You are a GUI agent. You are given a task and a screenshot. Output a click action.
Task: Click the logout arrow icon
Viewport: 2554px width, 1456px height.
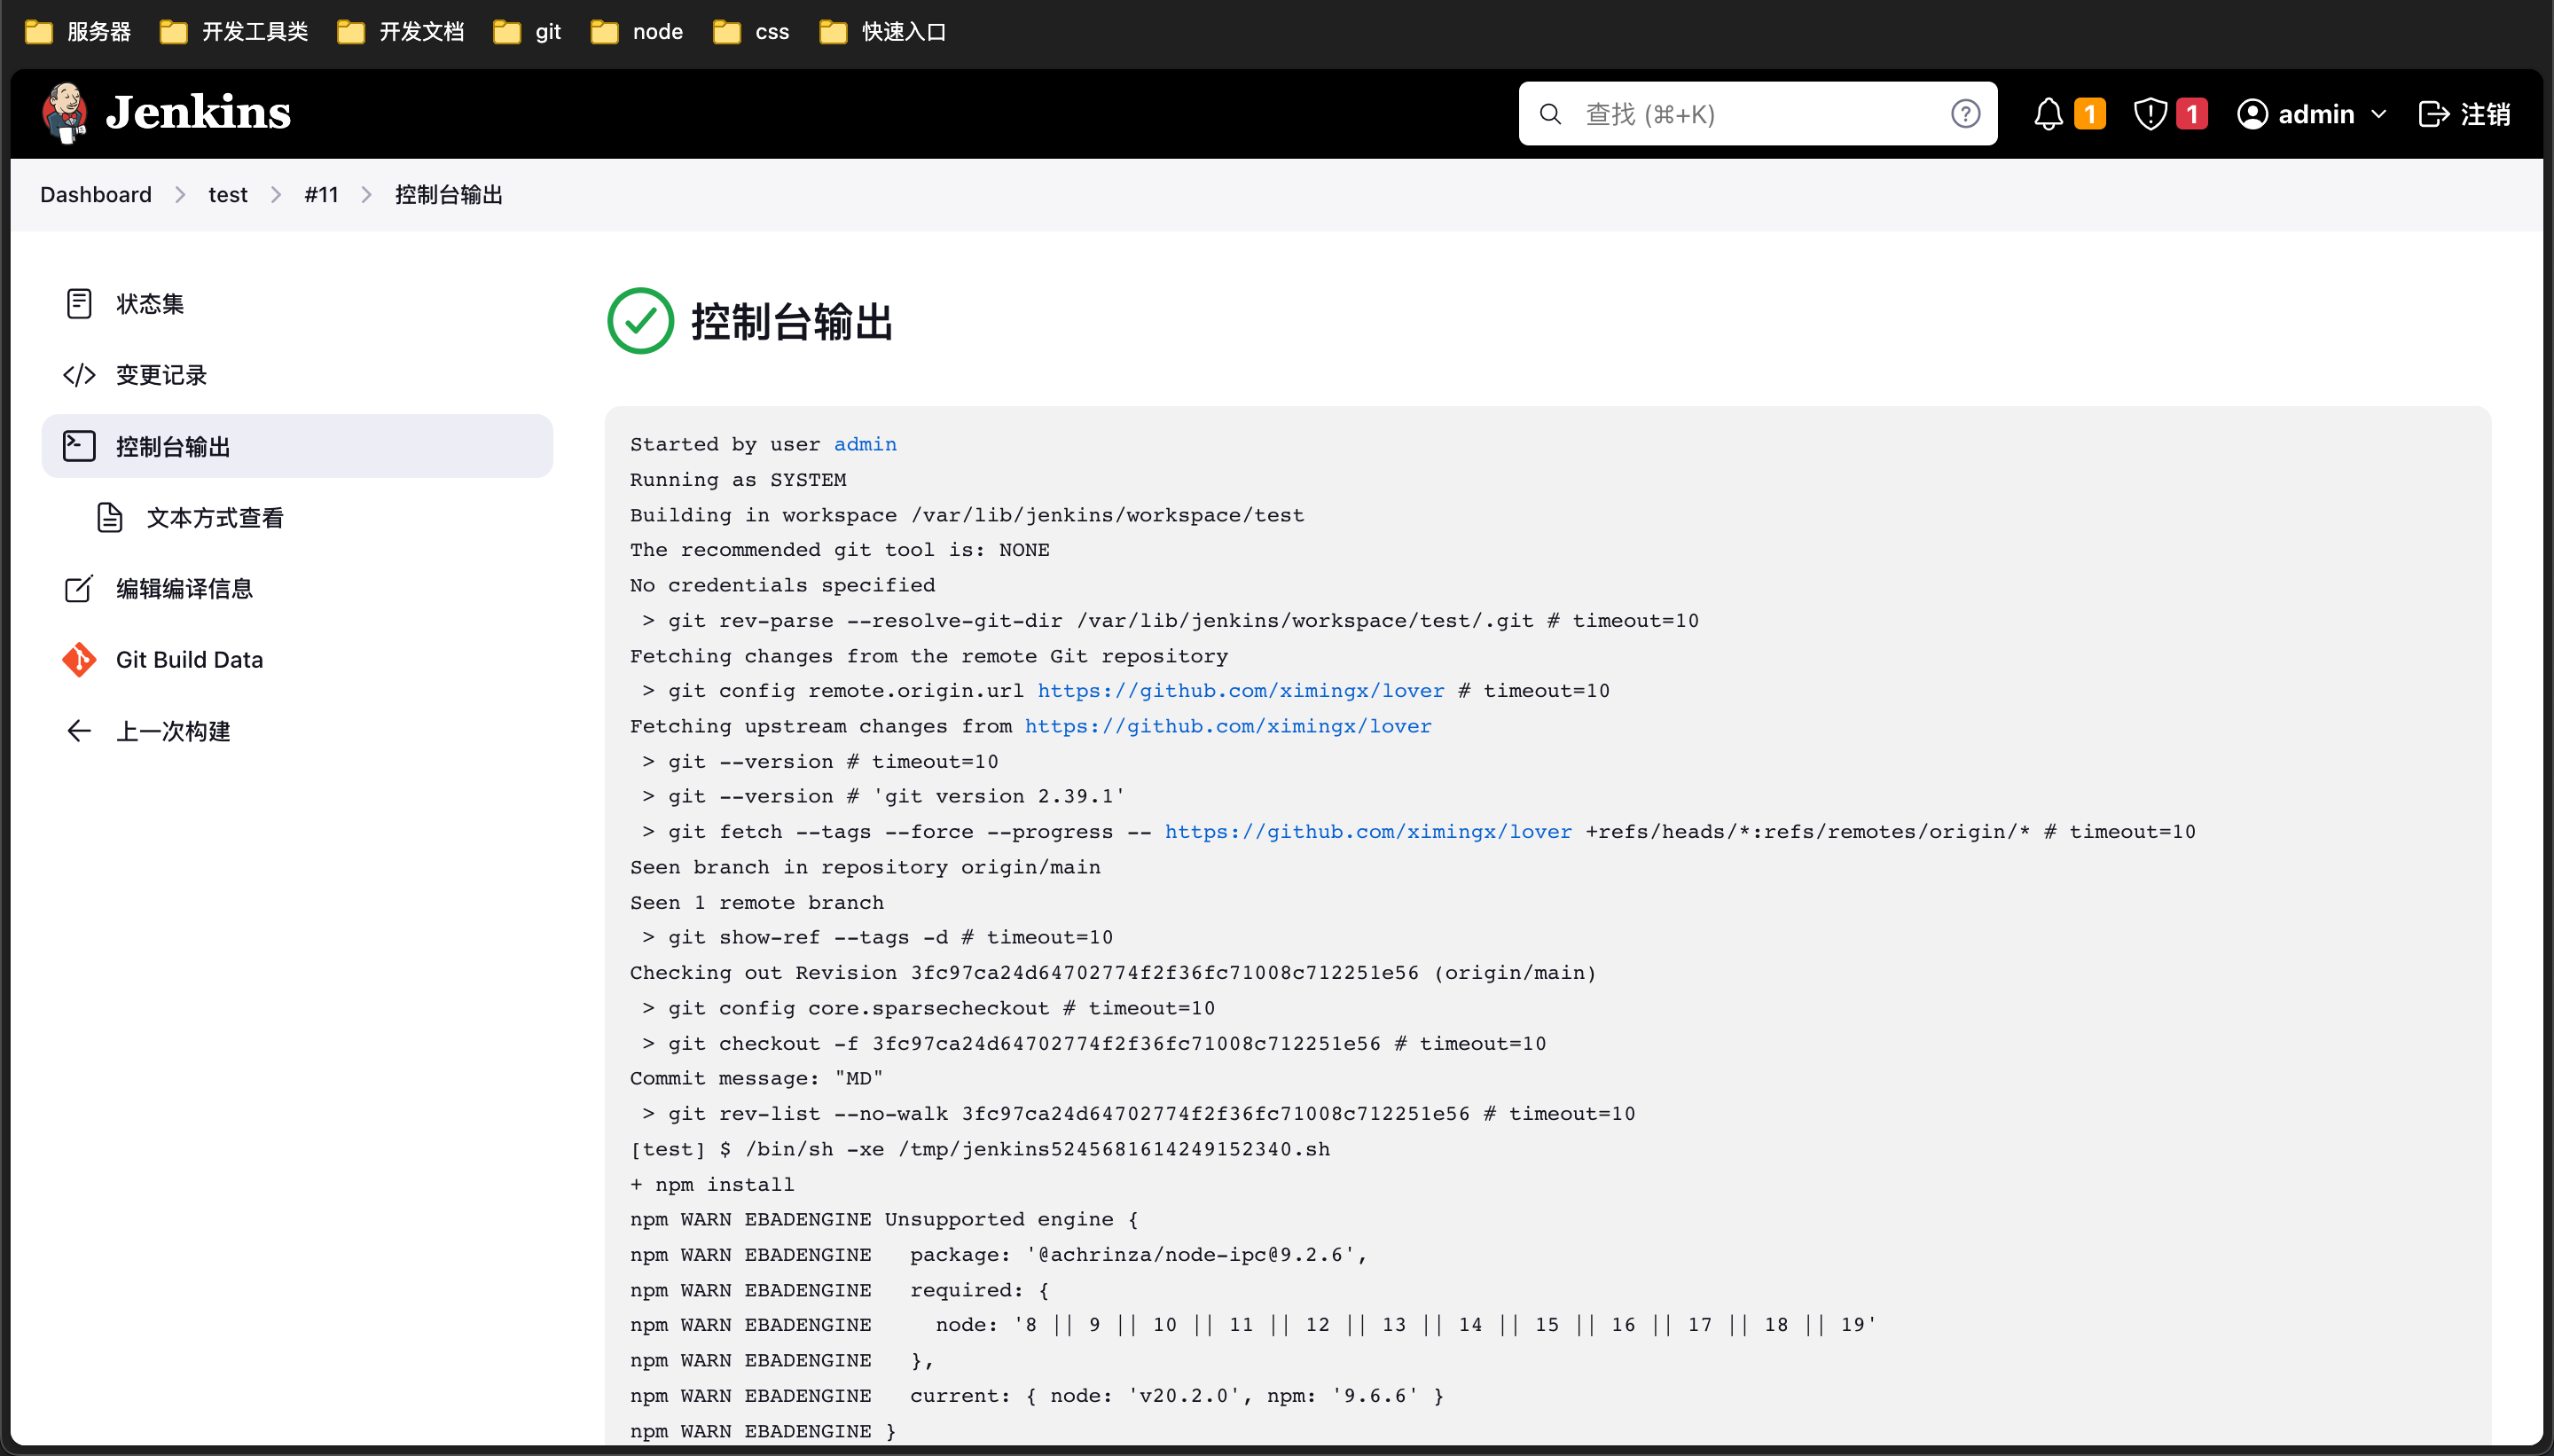point(2433,114)
